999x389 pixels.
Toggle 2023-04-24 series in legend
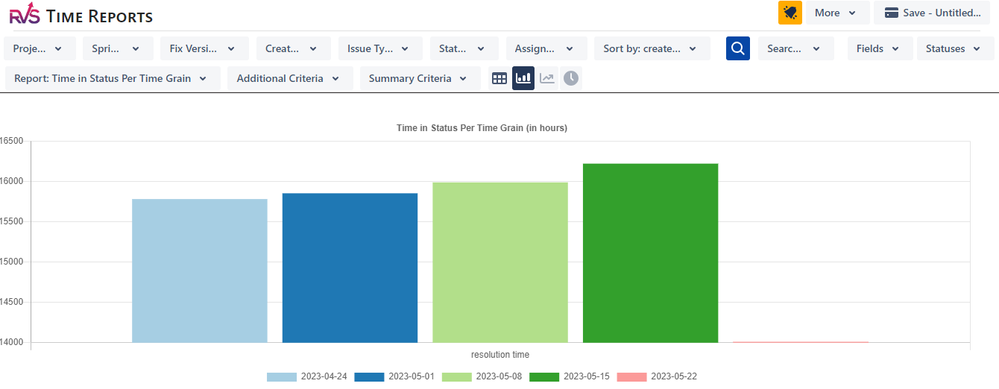click(307, 376)
